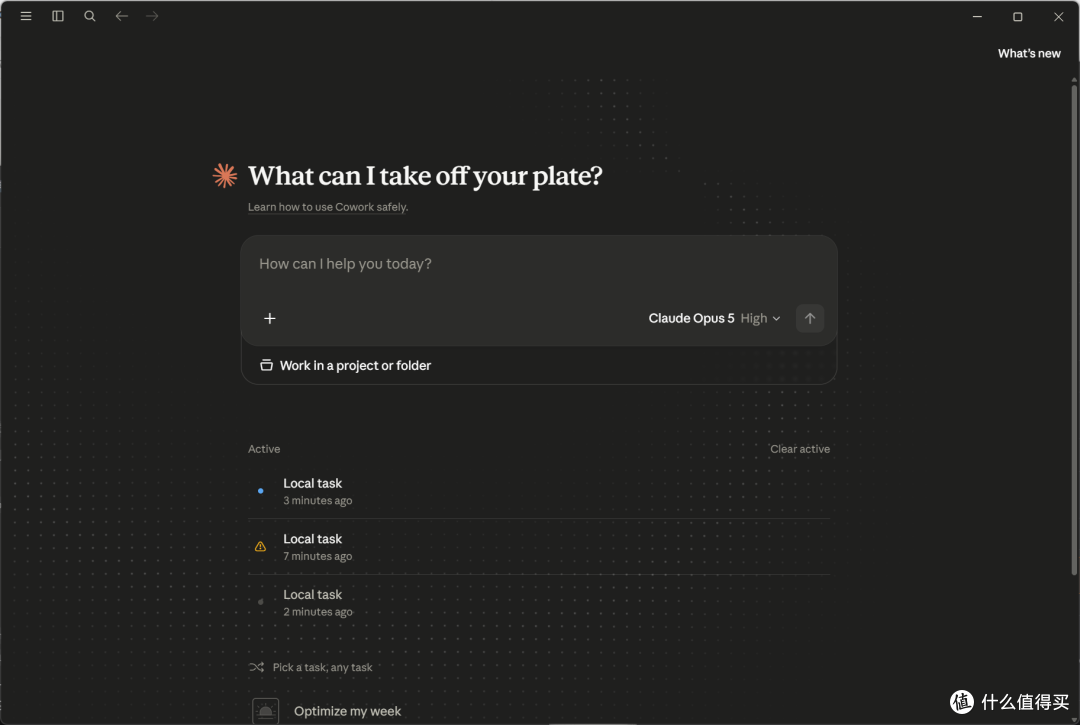Viewport: 1080px width, 725px height.
Task: Open the hamburger menu icon
Action: [x=26, y=16]
